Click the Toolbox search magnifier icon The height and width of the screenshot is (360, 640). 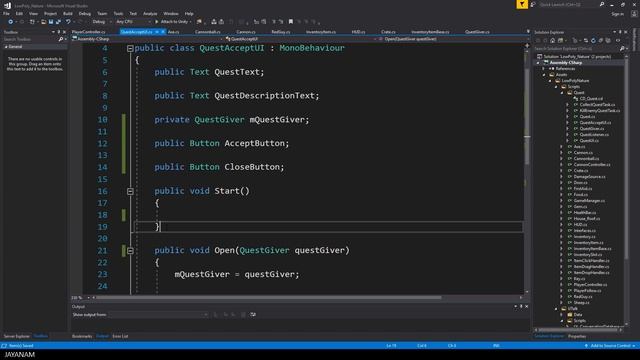coord(61,39)
